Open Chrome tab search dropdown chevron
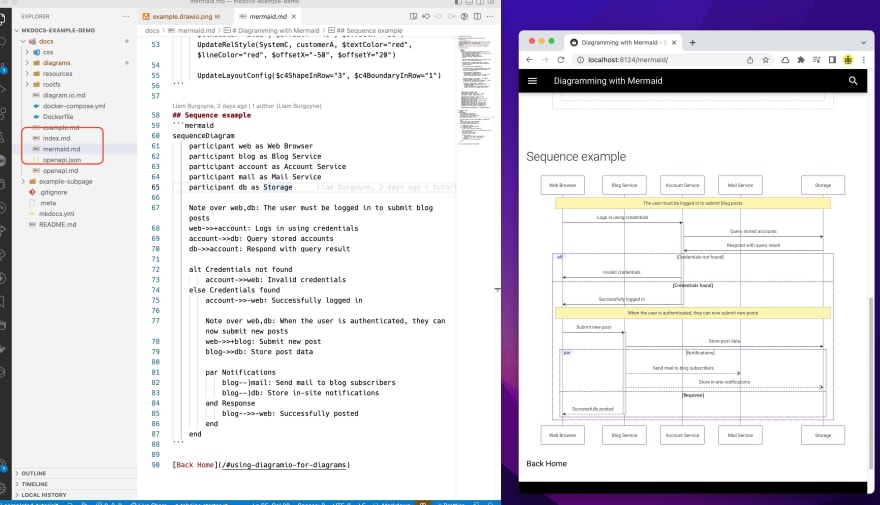 863,43
